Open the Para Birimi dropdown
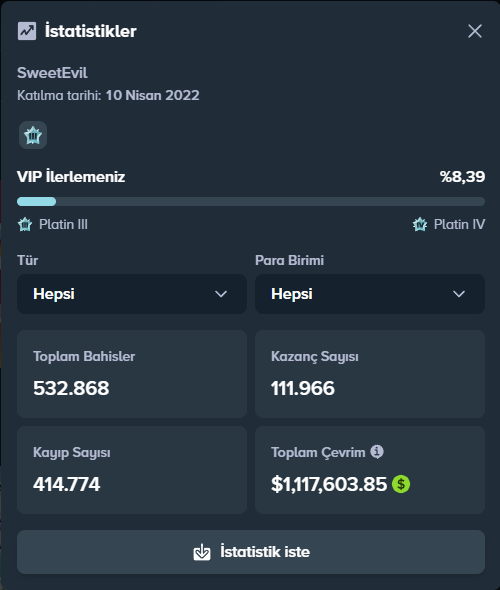This screenshot has height=590, width=500. [370, 294]
